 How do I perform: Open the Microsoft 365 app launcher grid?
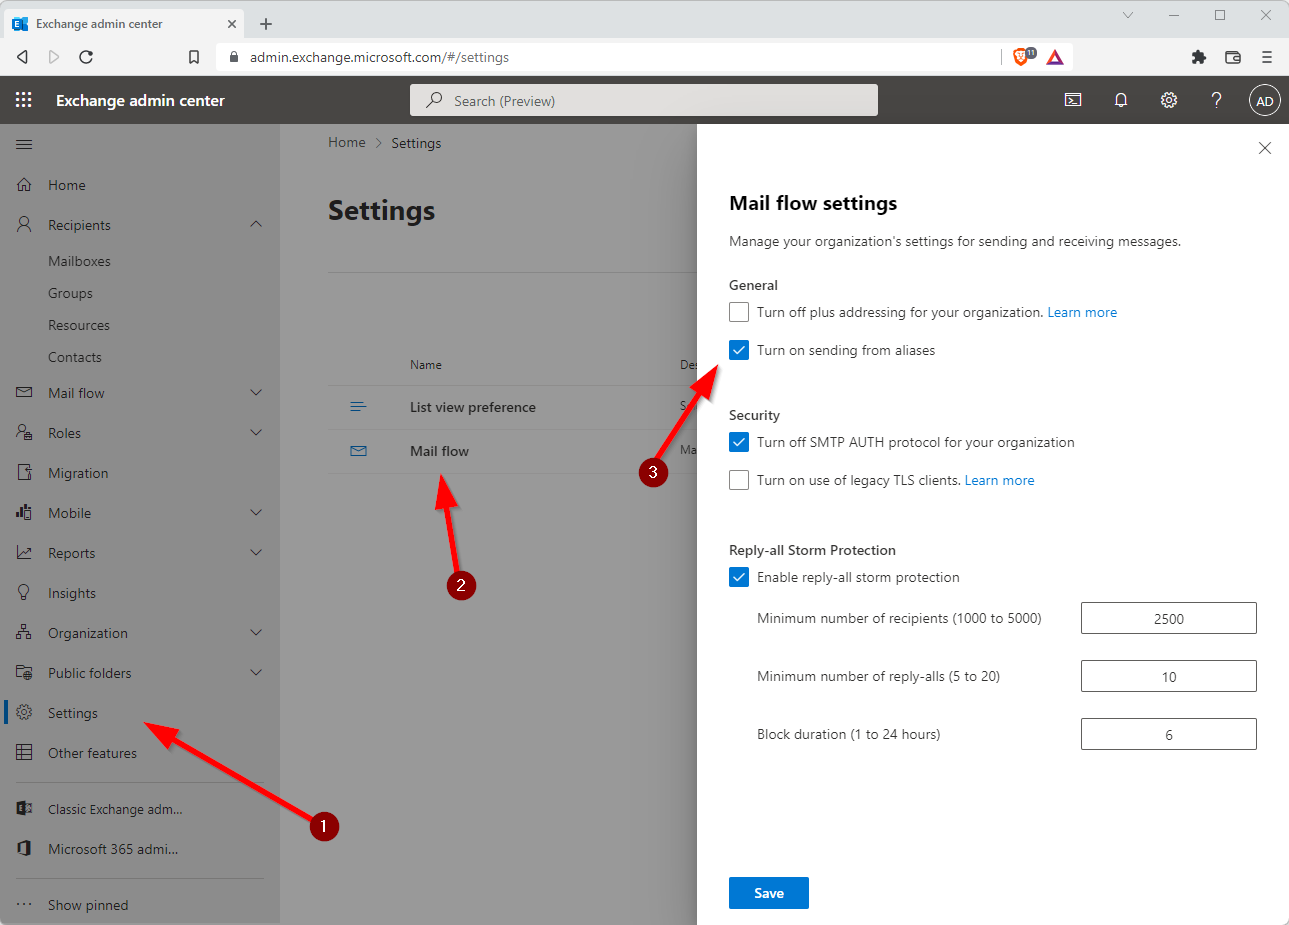[23, 100]
